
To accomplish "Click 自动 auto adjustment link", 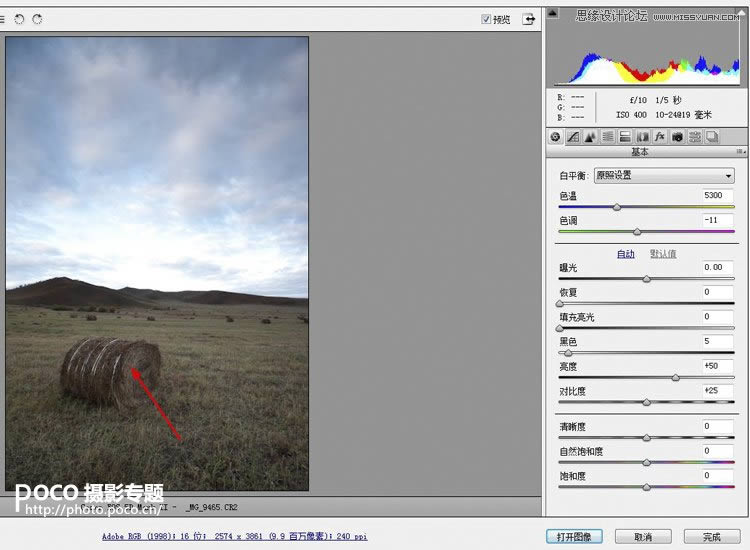I will click(625, 254).
